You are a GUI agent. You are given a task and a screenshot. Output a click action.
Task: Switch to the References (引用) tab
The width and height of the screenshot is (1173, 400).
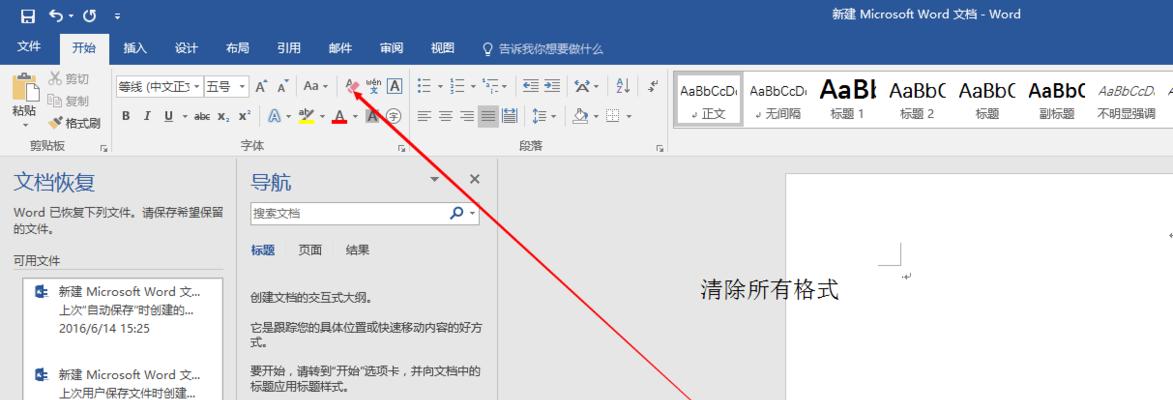tap(289, 48)
